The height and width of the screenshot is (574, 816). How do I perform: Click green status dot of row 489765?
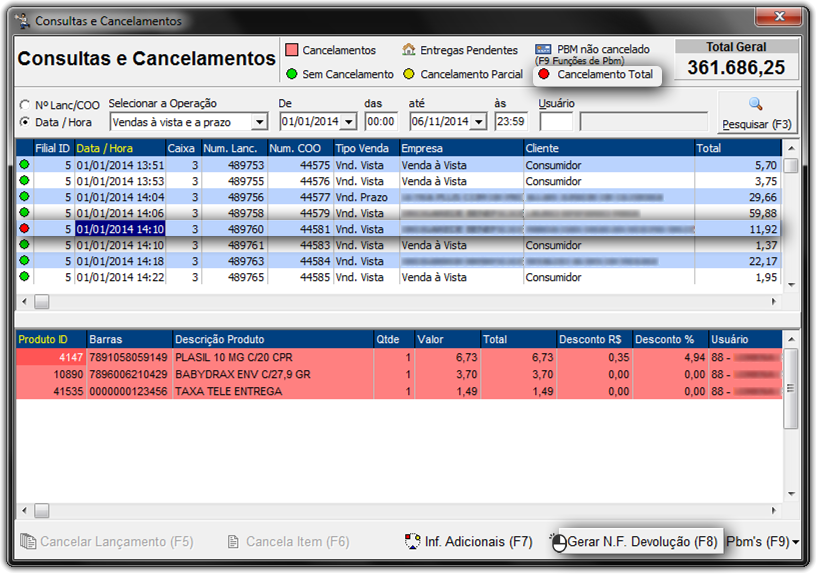[x=24, y=276]
